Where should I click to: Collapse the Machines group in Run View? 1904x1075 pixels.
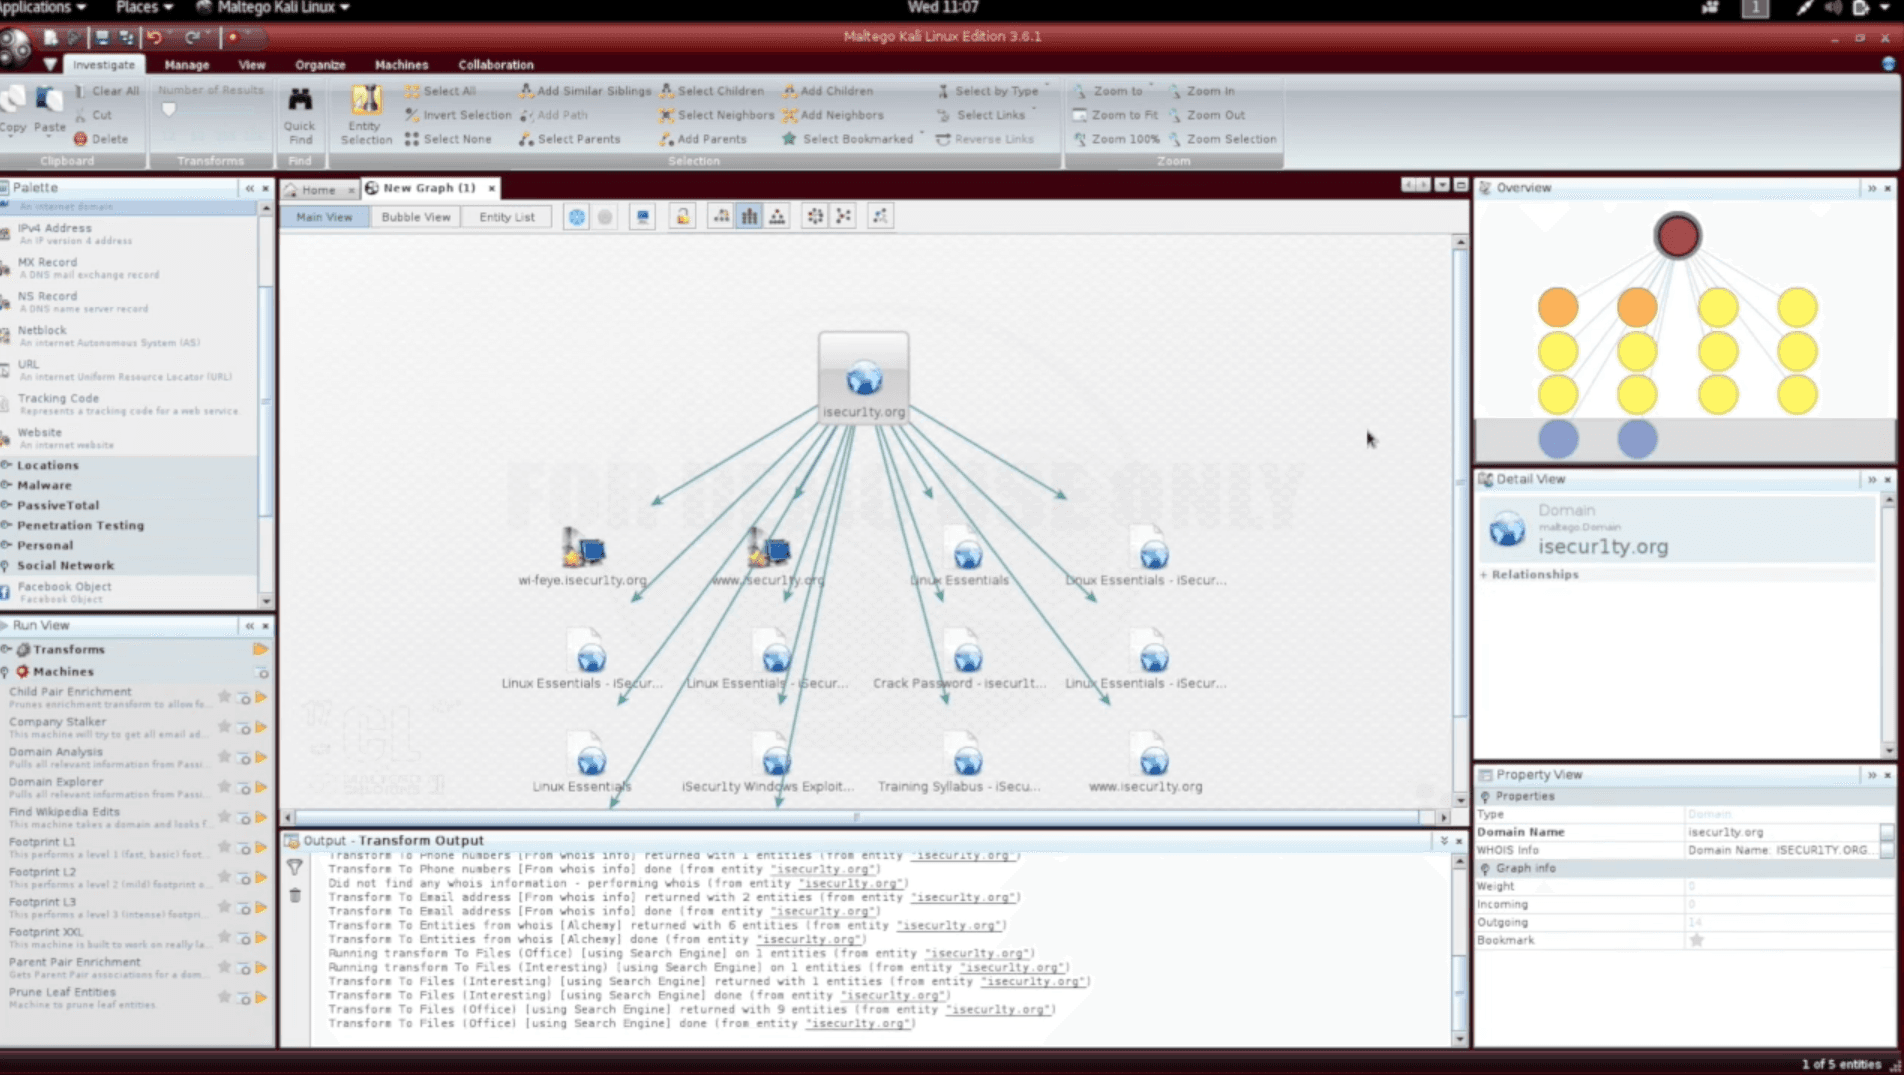(7, 672)
